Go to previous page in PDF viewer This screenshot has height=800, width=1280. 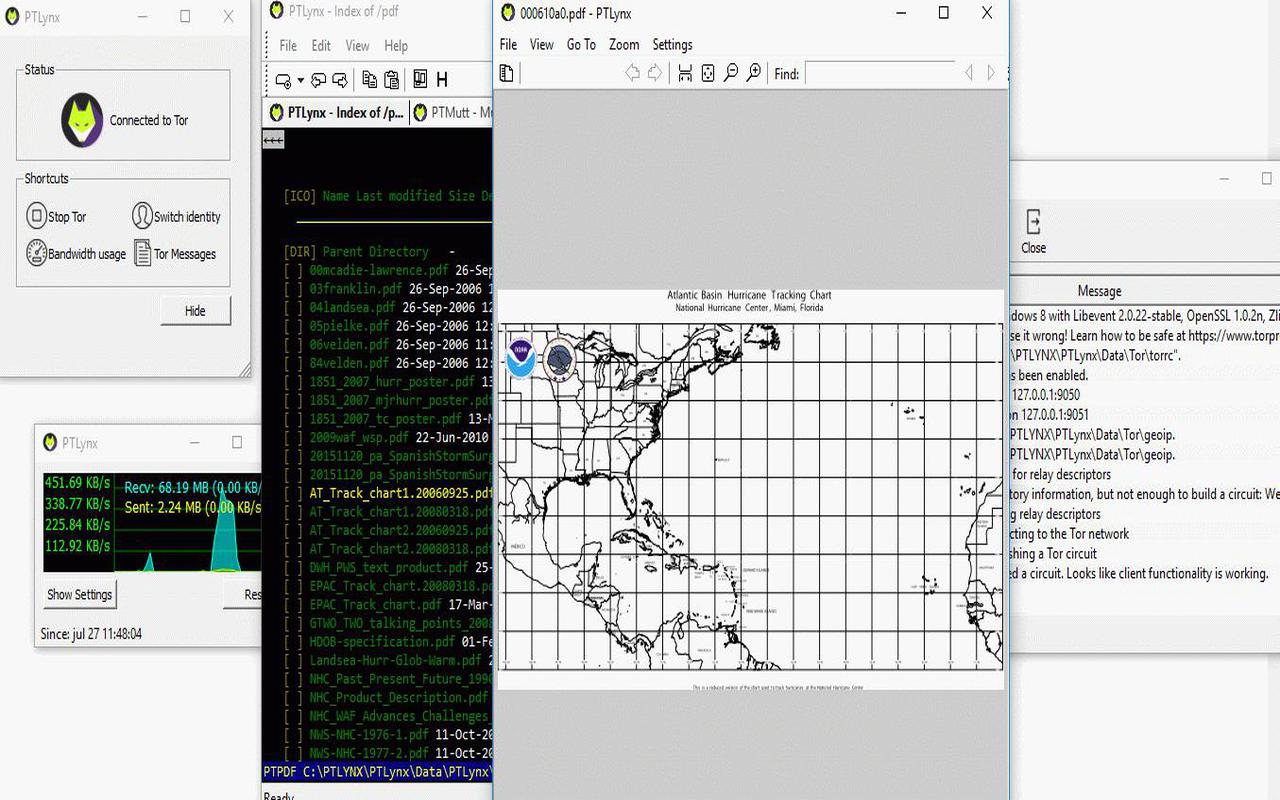pyautogui.click(x=632, y=73)
